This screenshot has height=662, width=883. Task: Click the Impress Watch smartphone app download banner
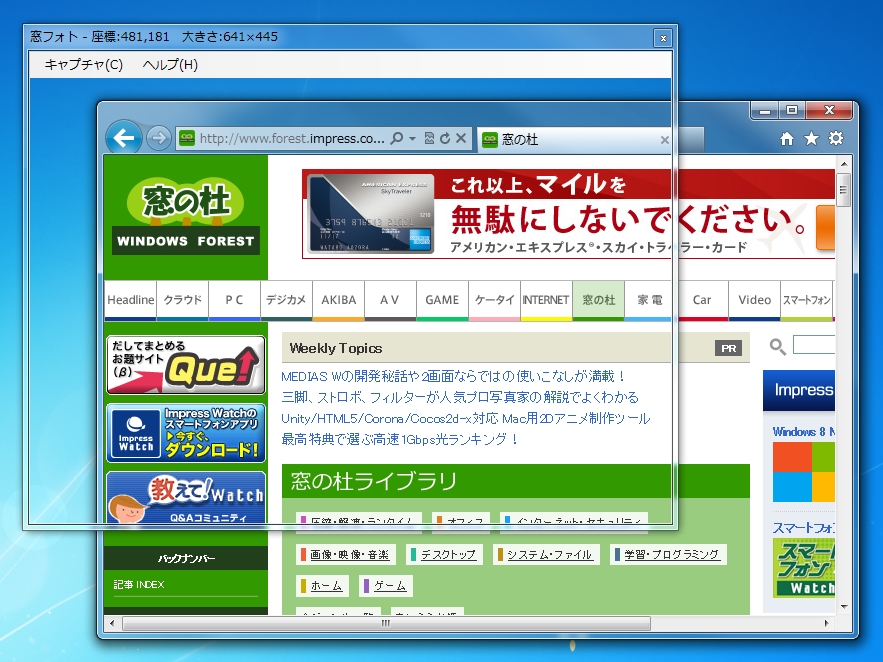coord(185,434)
